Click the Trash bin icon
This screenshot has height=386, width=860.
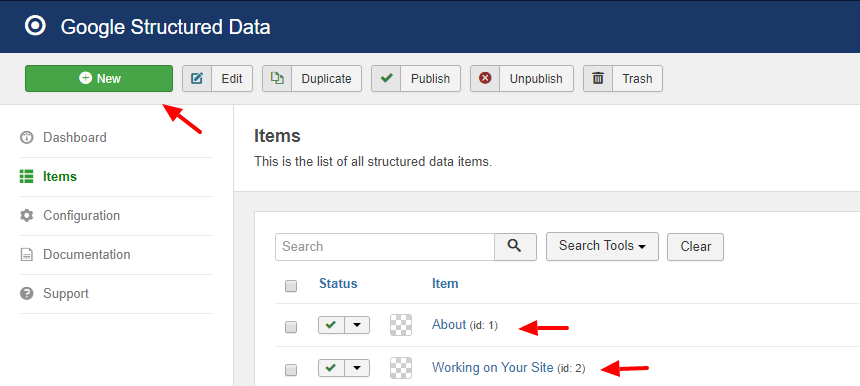point(598,78)
